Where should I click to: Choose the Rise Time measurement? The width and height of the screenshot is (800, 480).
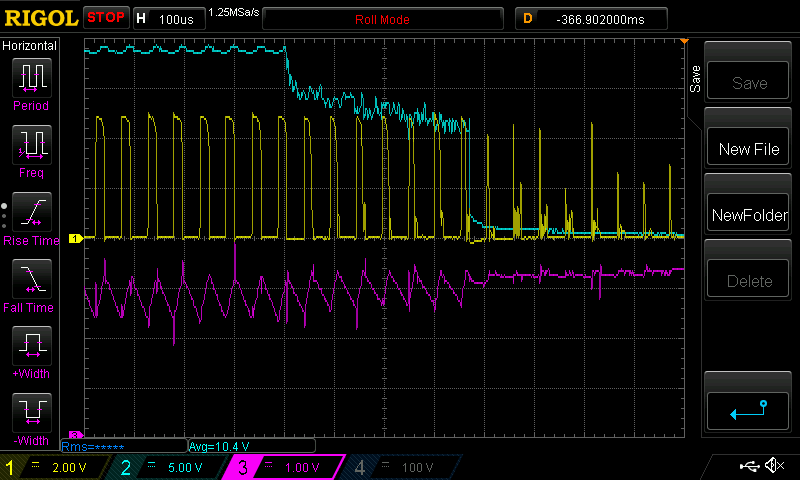(30, 218)
